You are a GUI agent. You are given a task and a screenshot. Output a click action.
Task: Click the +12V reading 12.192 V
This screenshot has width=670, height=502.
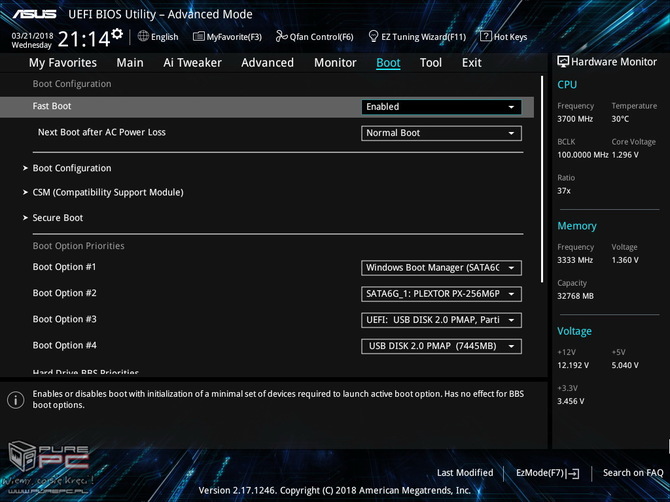[573, 365]
